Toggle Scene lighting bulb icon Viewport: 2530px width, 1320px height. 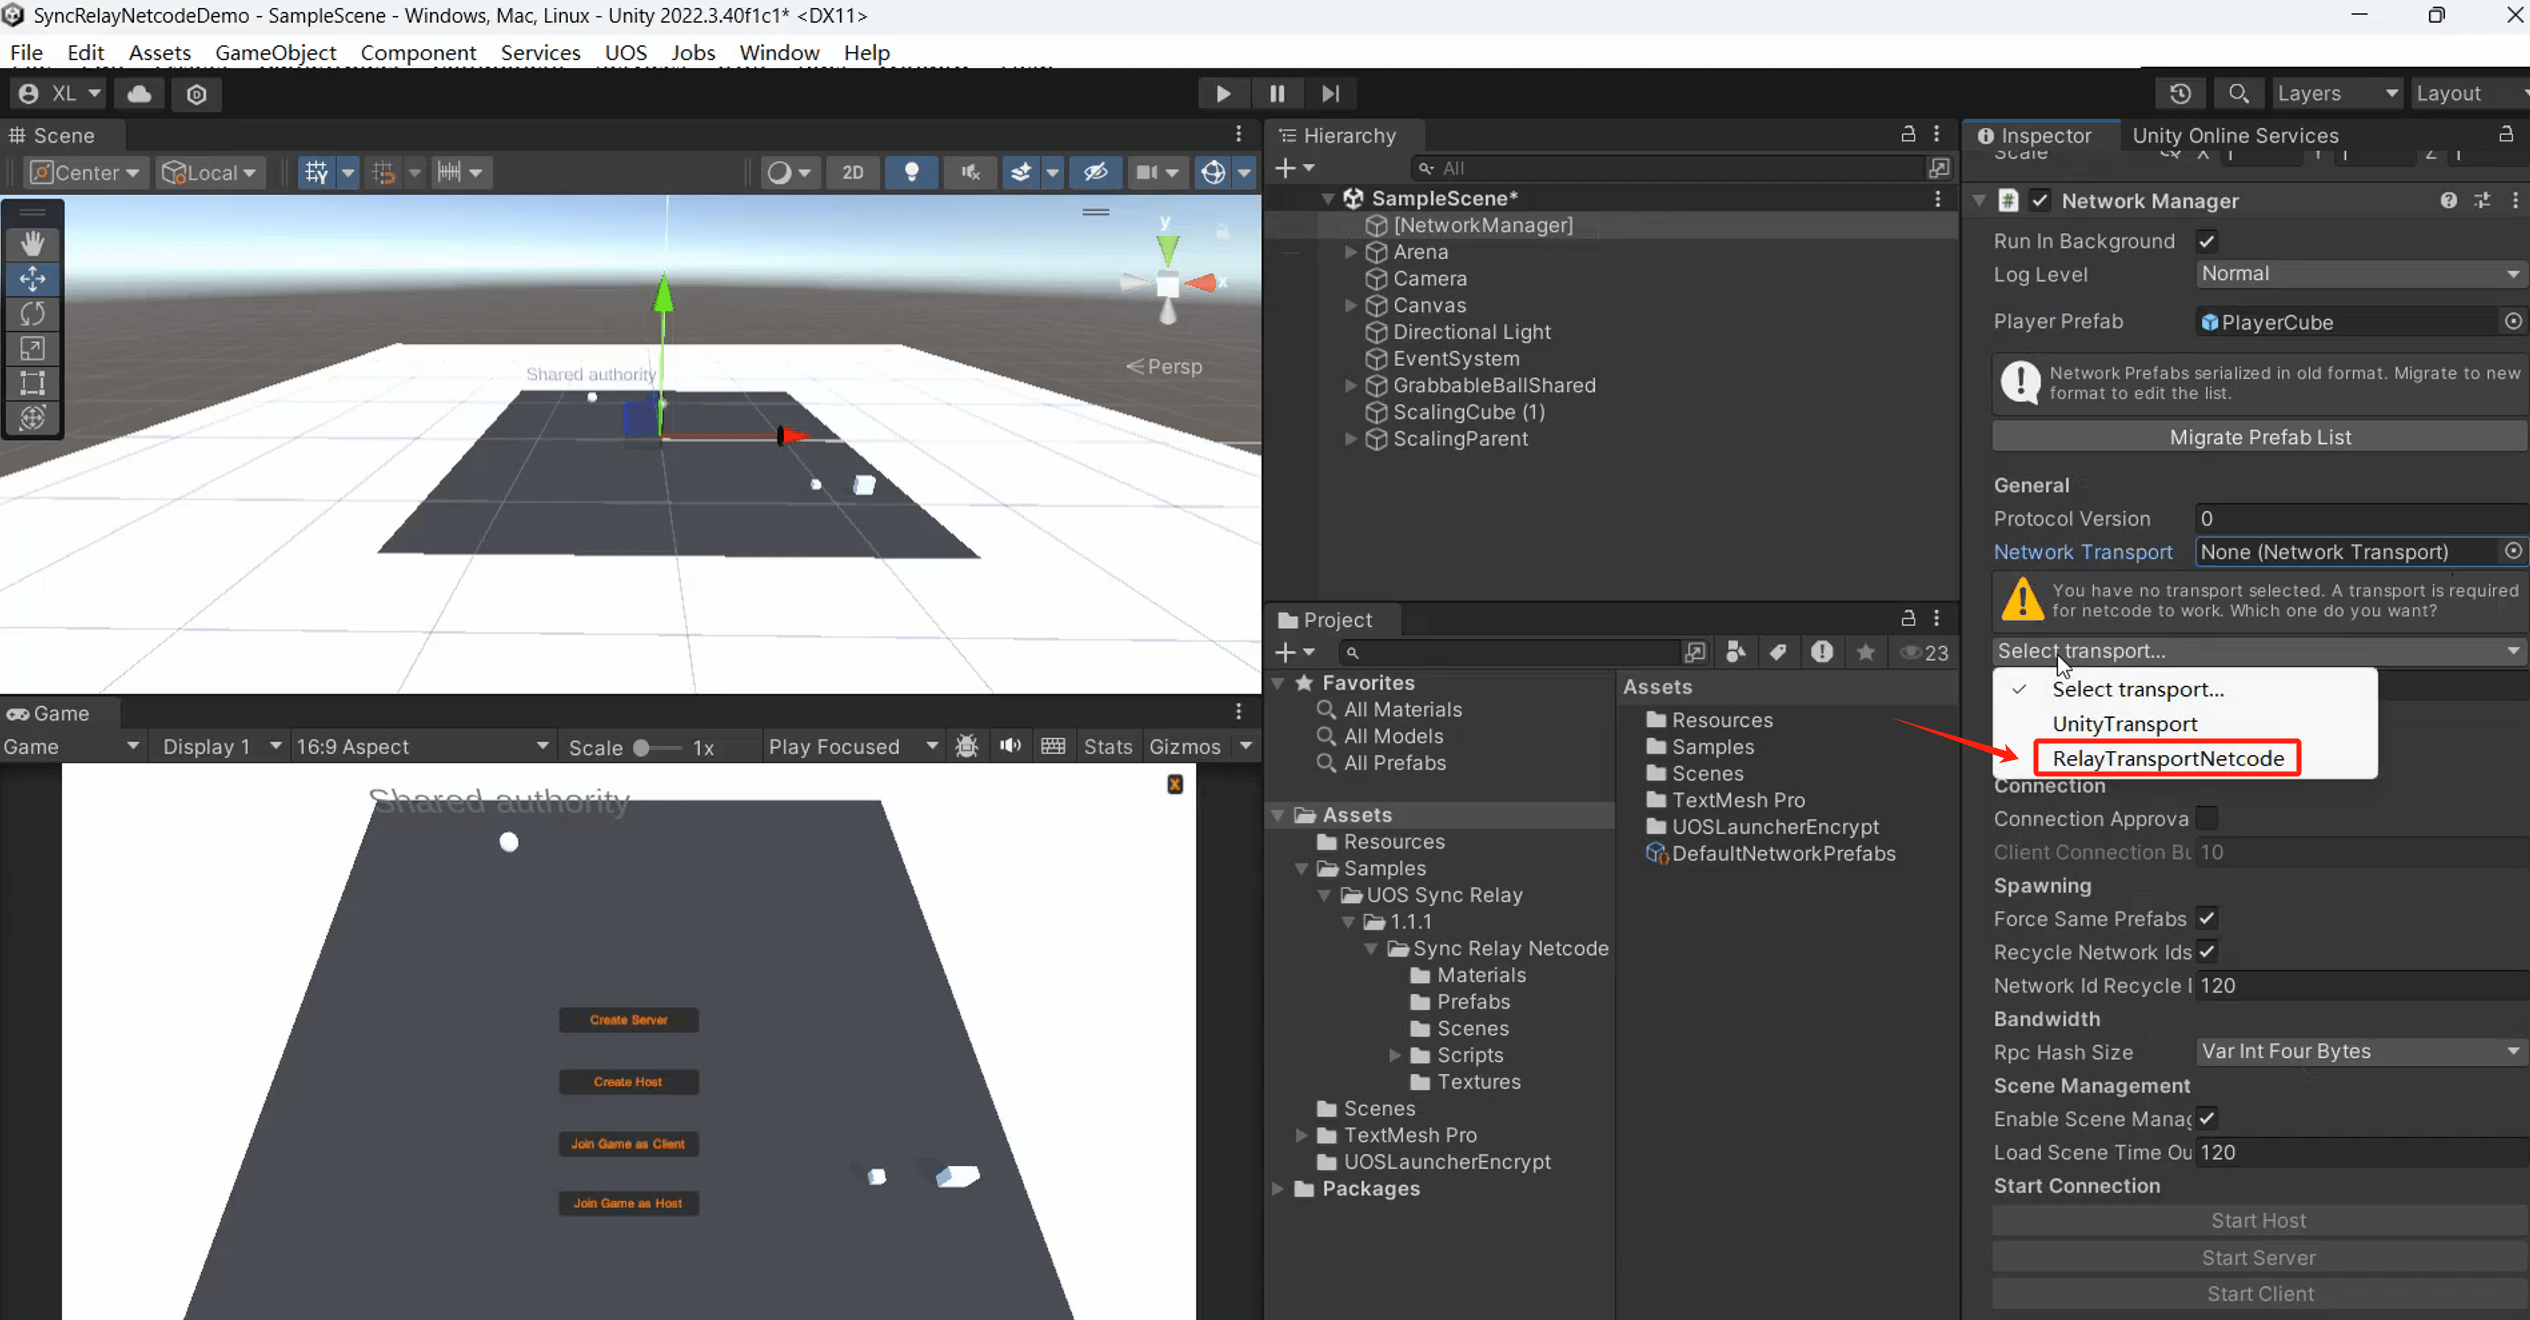point(911,172)
